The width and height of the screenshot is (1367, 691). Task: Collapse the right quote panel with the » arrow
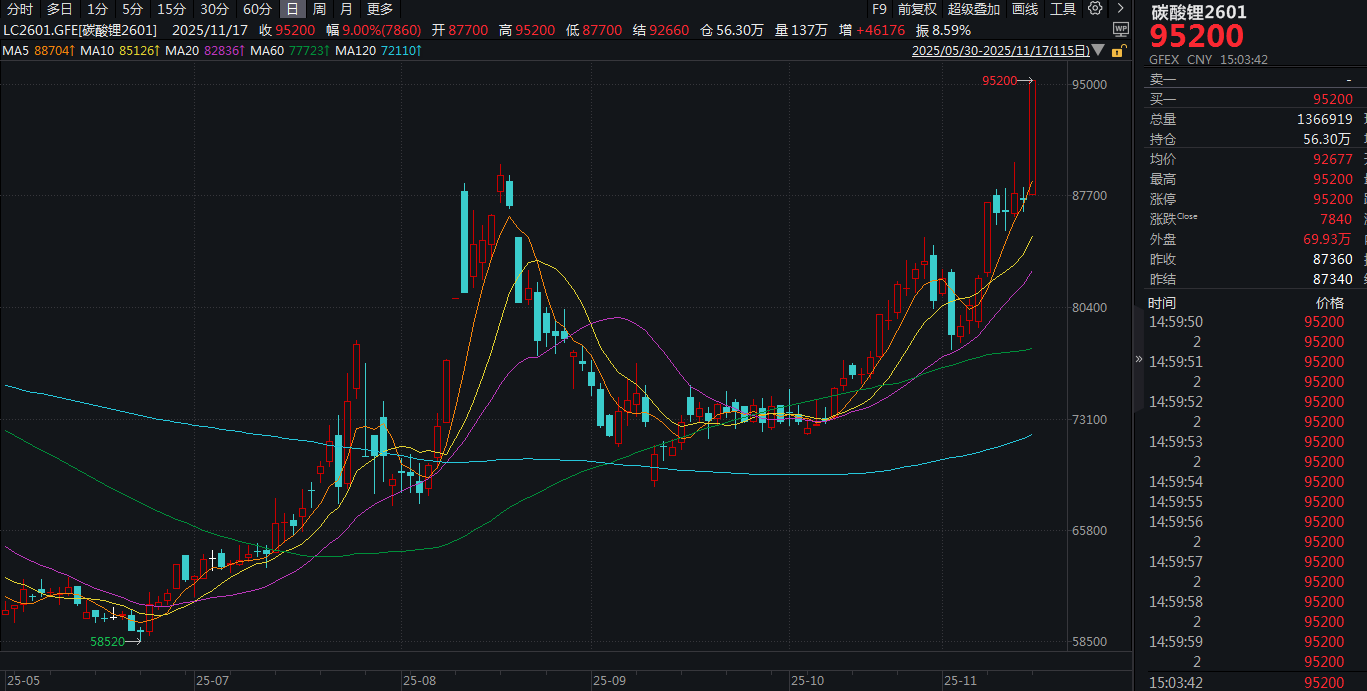1138,360
